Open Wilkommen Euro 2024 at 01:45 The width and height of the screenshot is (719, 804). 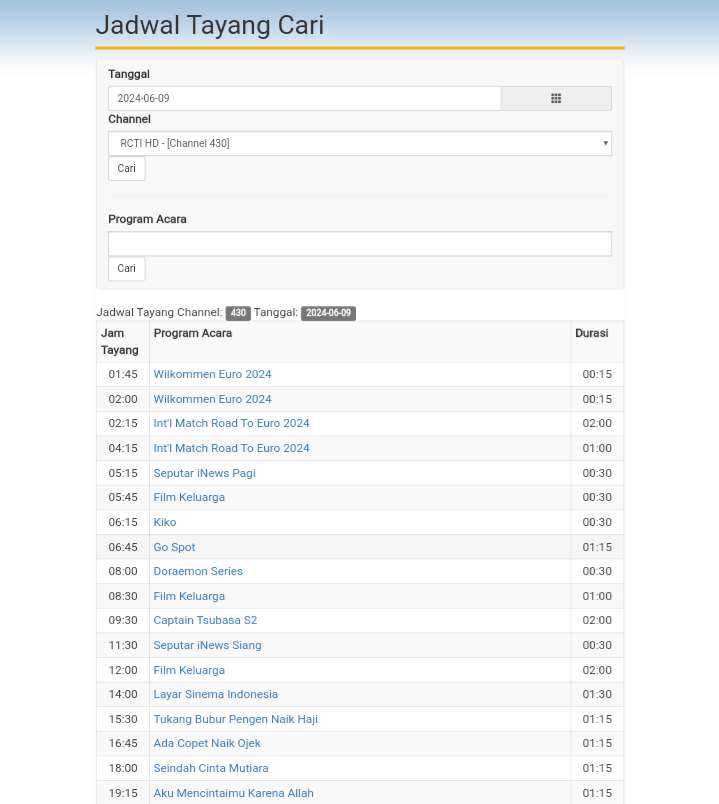[212, 374]
